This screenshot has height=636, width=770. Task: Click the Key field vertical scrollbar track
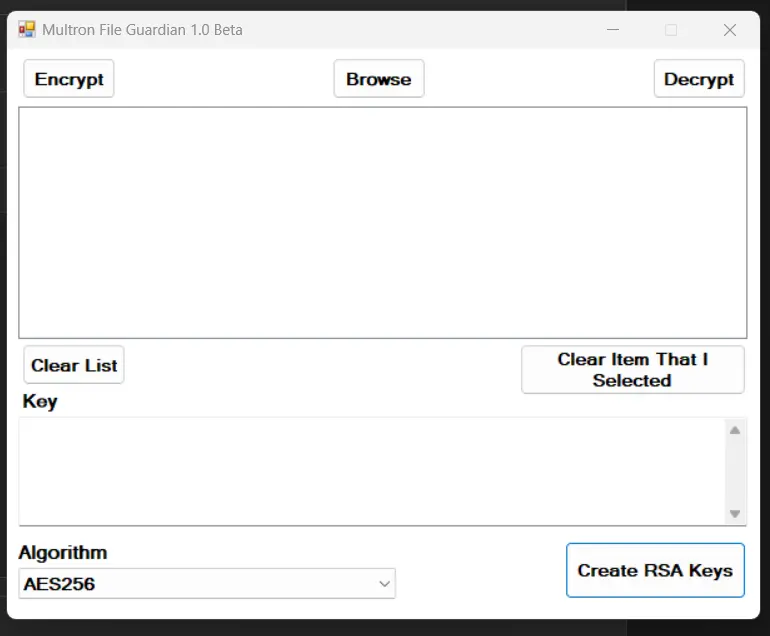[x=735, y=472]
